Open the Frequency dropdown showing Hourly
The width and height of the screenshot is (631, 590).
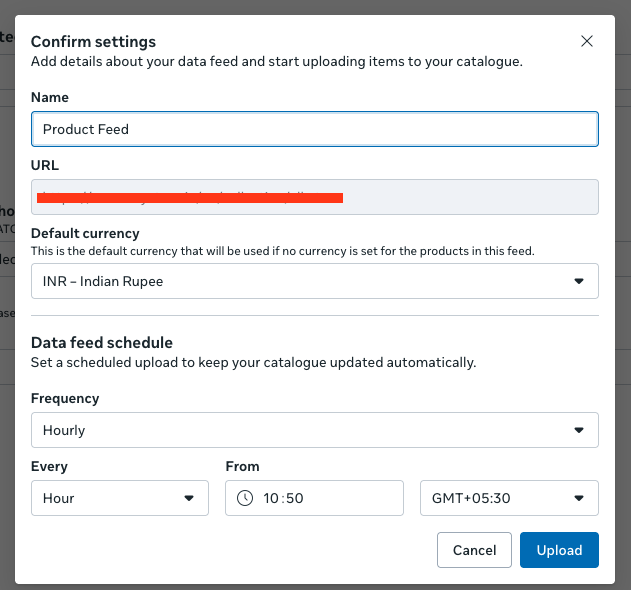314,430
